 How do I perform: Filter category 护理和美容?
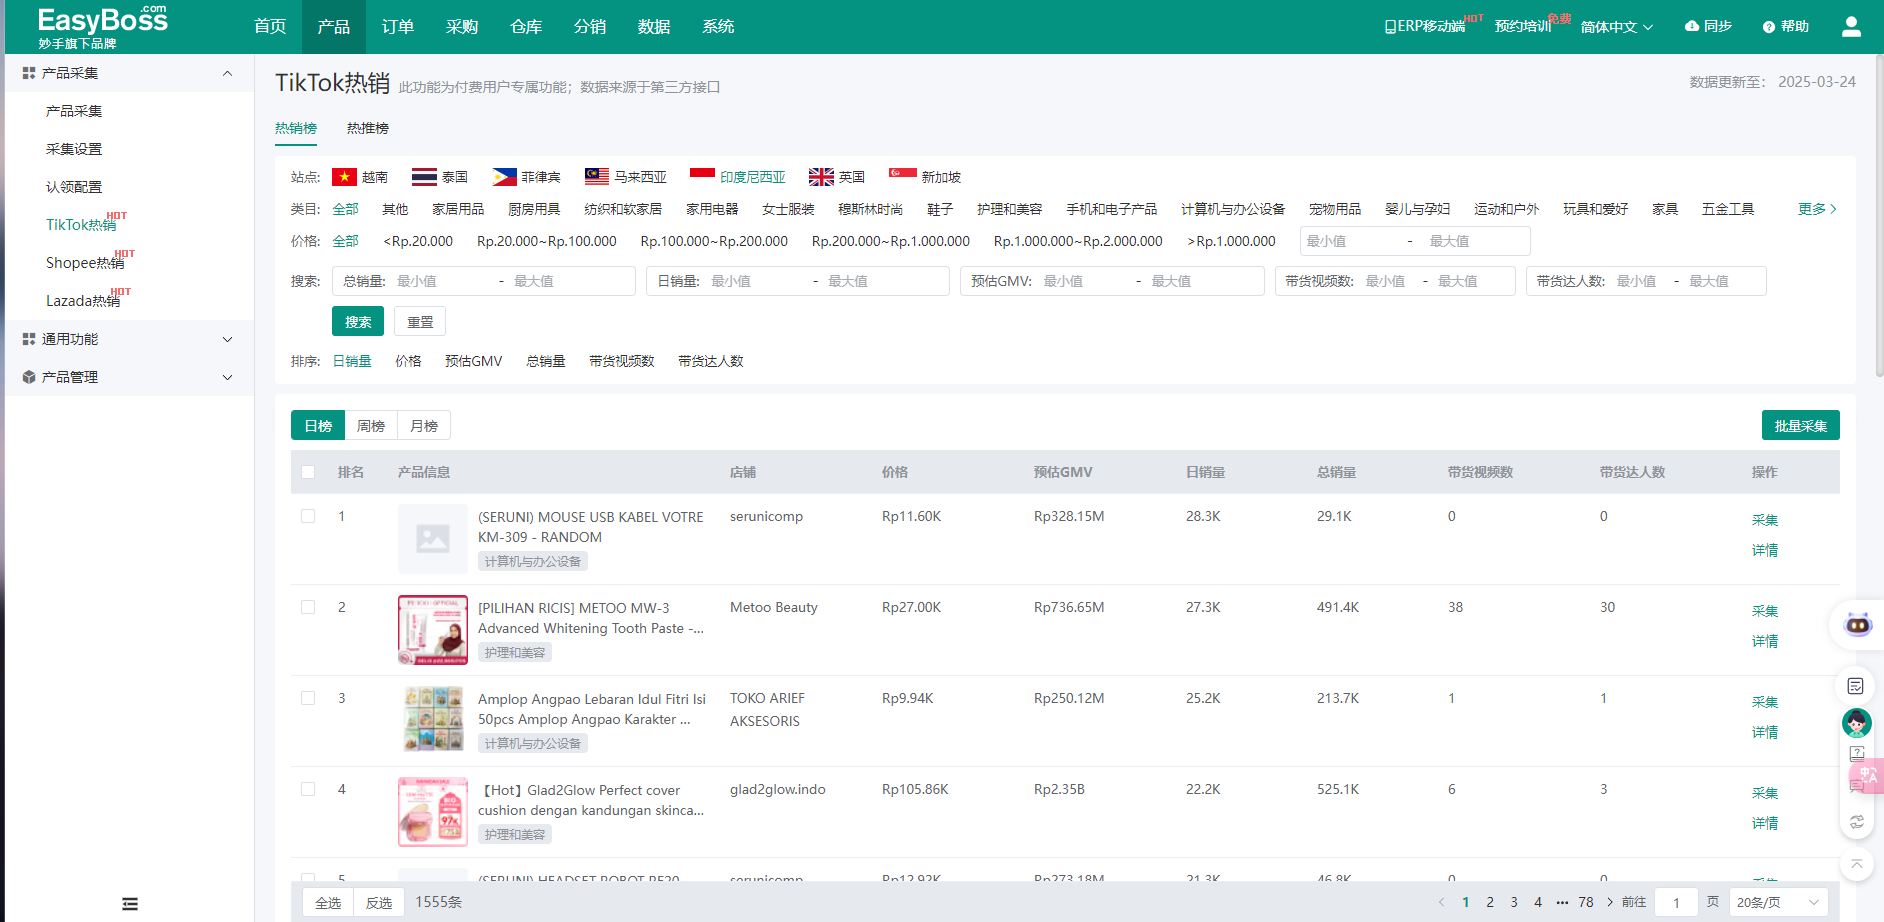1009,209
